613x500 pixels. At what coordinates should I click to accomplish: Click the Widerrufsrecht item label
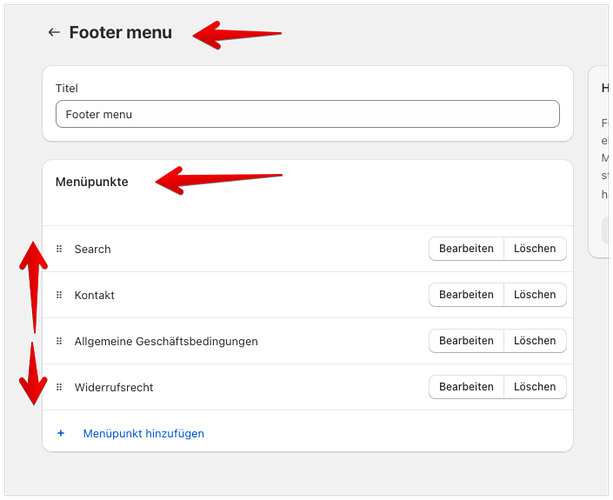pos(113,387)
